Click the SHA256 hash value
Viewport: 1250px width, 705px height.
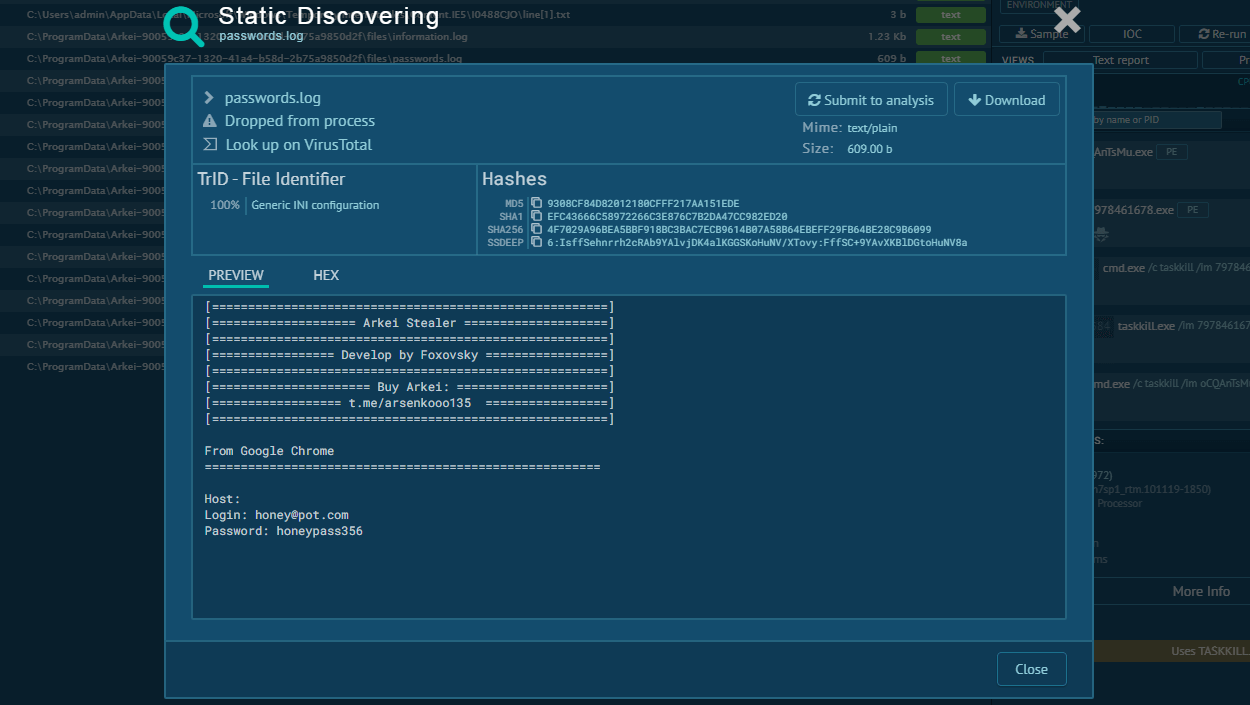coord(739,229)
